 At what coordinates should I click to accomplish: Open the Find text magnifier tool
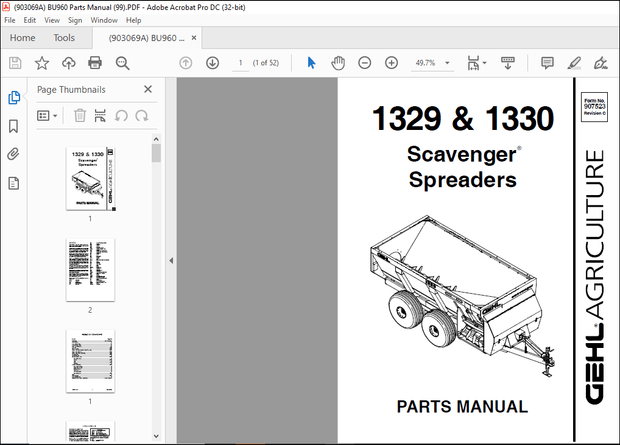(x=122, y=63)
